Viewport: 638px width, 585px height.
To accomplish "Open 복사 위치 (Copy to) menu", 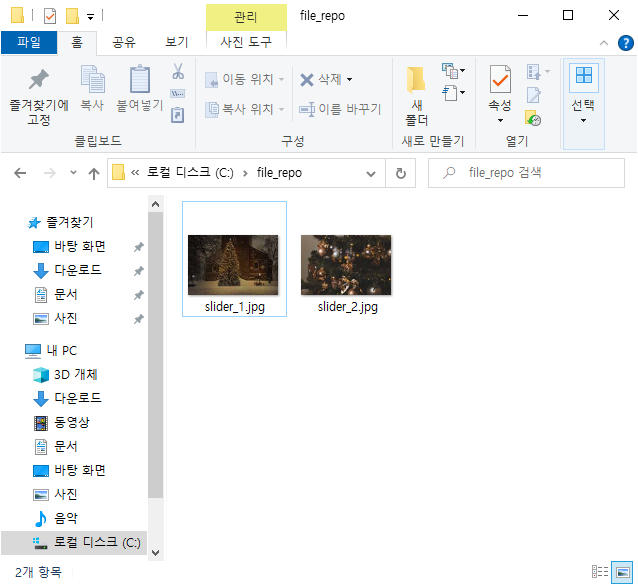I will point(244,109).
